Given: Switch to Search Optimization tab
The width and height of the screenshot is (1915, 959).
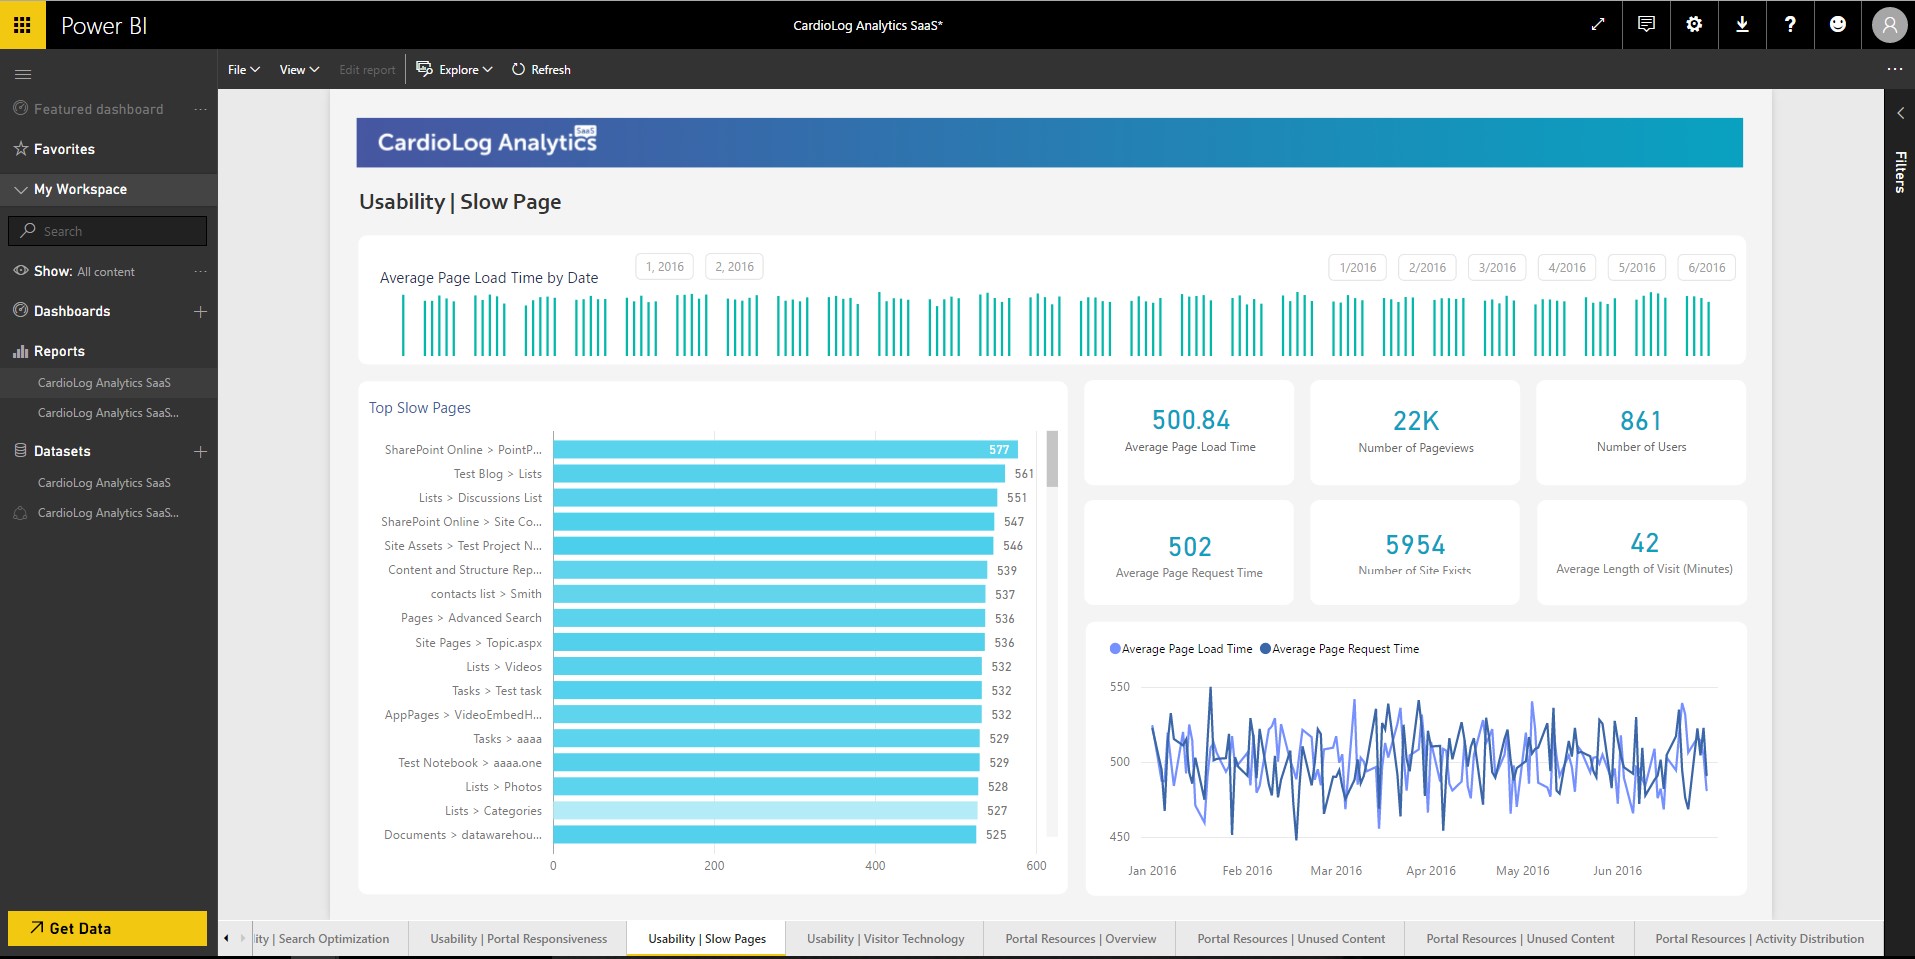Looking at the screenshot, I should point(330,939).
